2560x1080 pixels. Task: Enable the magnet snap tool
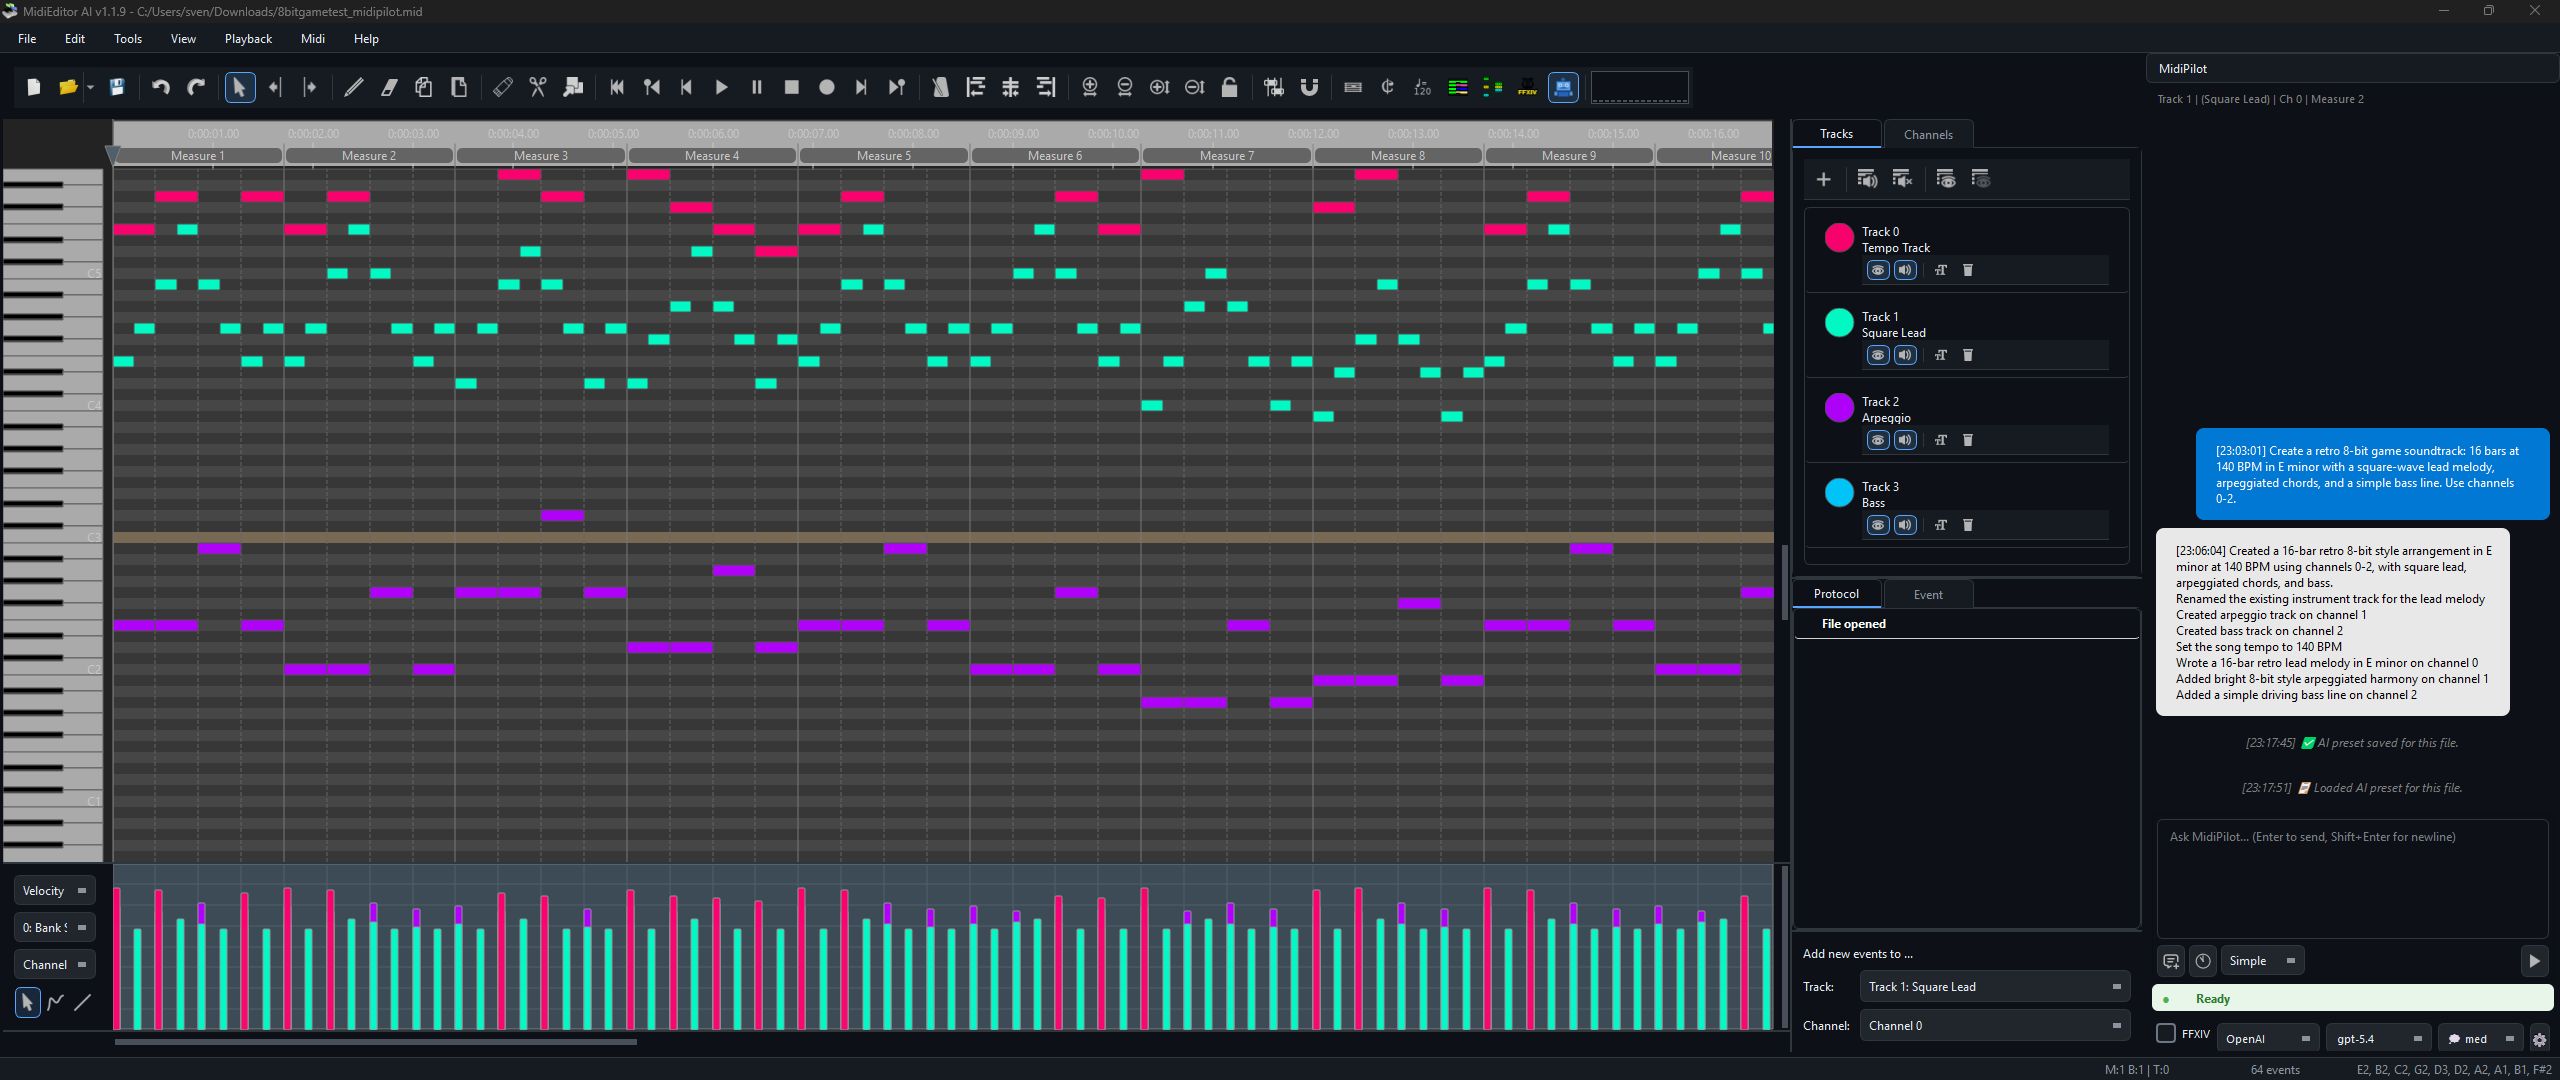click(x=1309, y=87)
